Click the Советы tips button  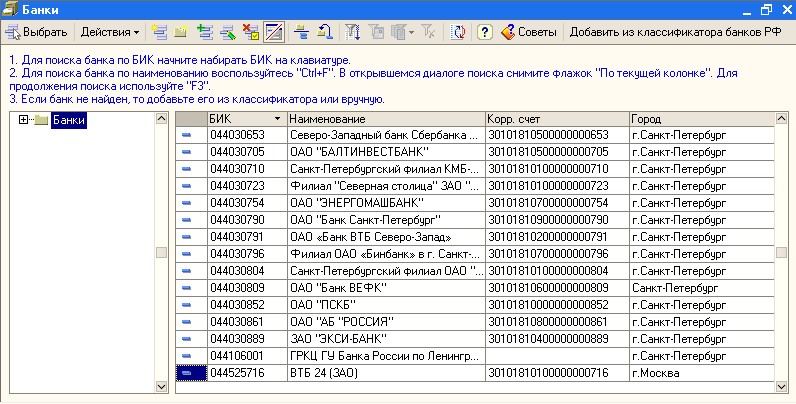(x=529, y=32)
